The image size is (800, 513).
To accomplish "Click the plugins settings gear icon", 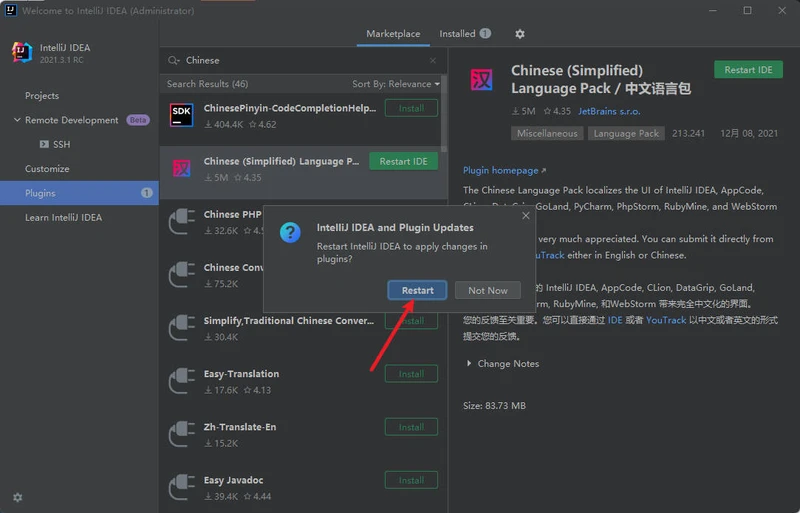I will [519, 34].
